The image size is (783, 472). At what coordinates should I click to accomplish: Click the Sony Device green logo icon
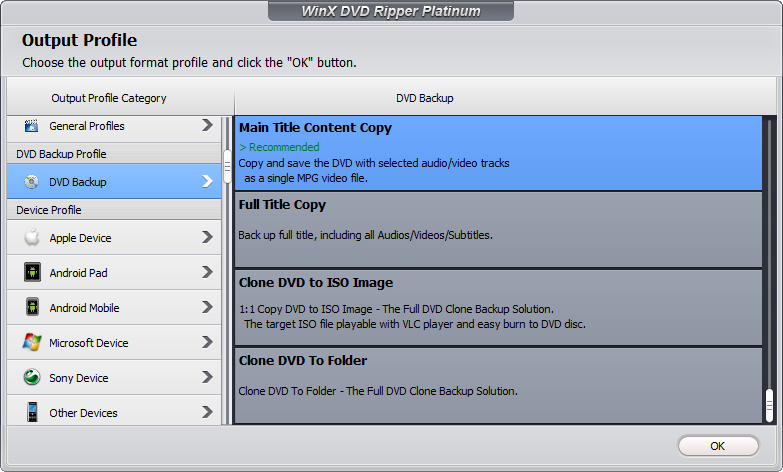[x=32, y=377]
